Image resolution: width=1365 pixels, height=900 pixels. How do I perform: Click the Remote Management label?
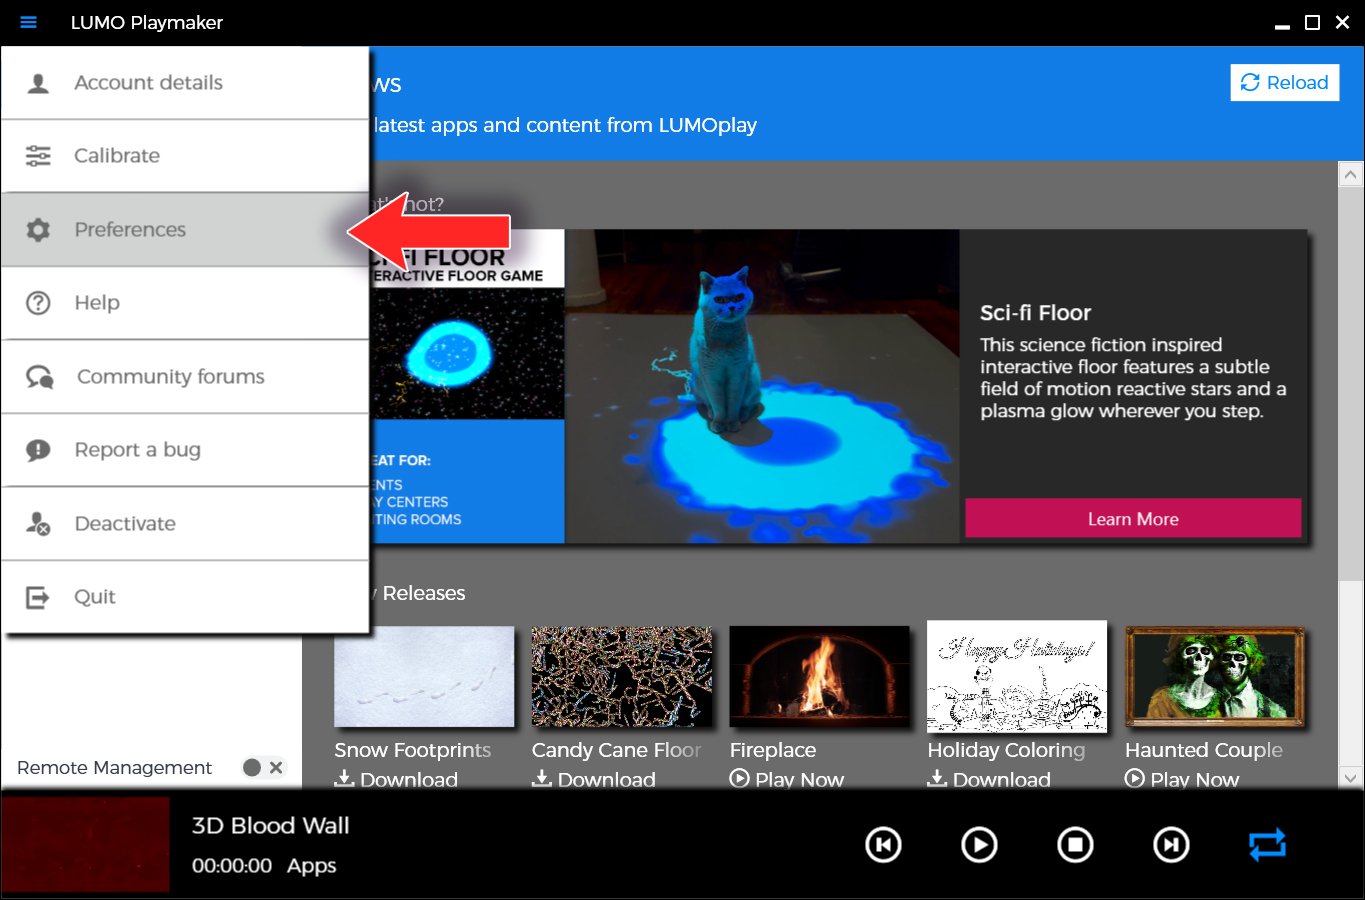(x=114, y=767)
